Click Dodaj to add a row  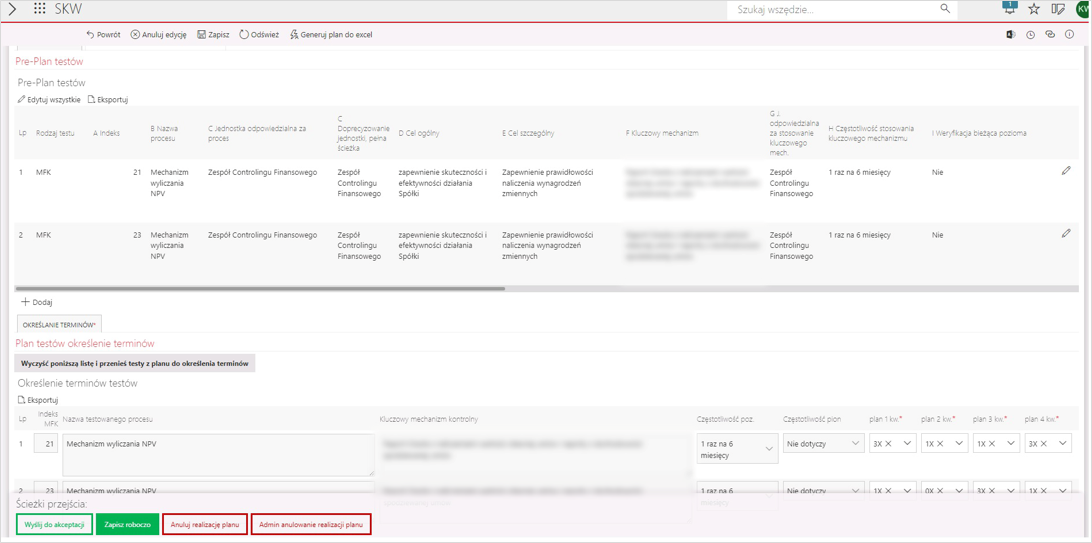[x=38, y=302]
